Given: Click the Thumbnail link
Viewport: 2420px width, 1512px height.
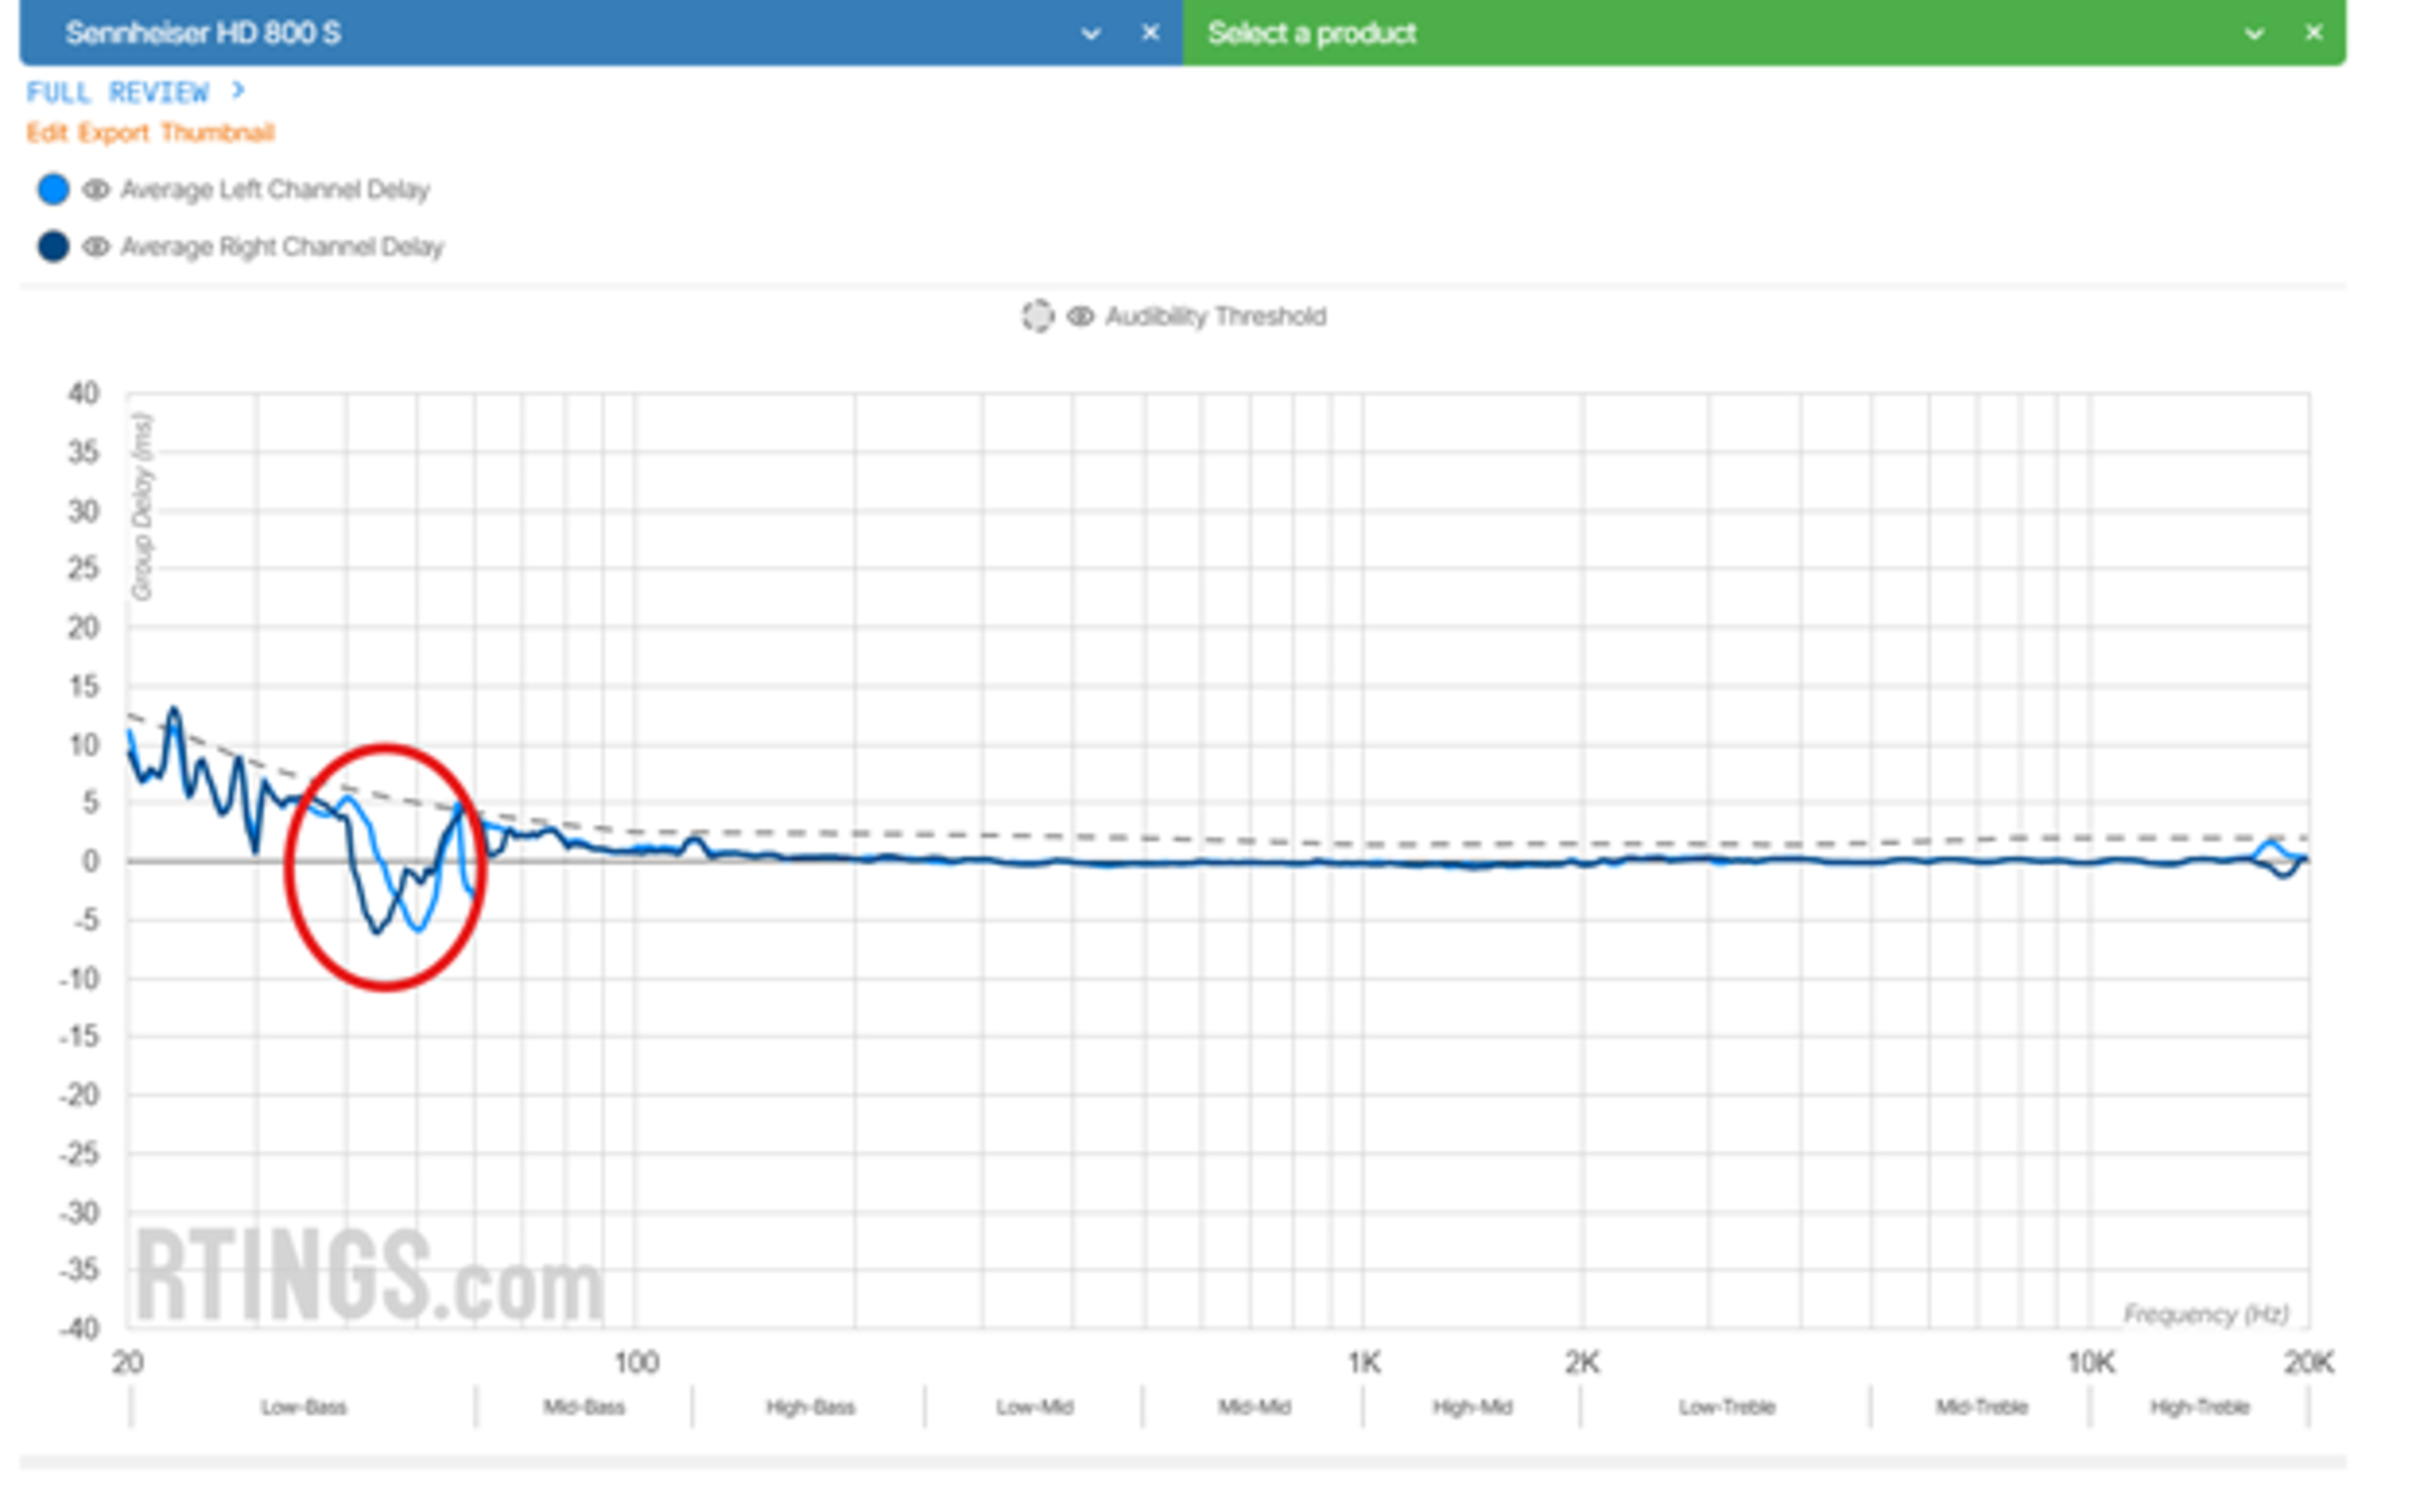Looking at the screenshot, I should (x=217, y=133).
